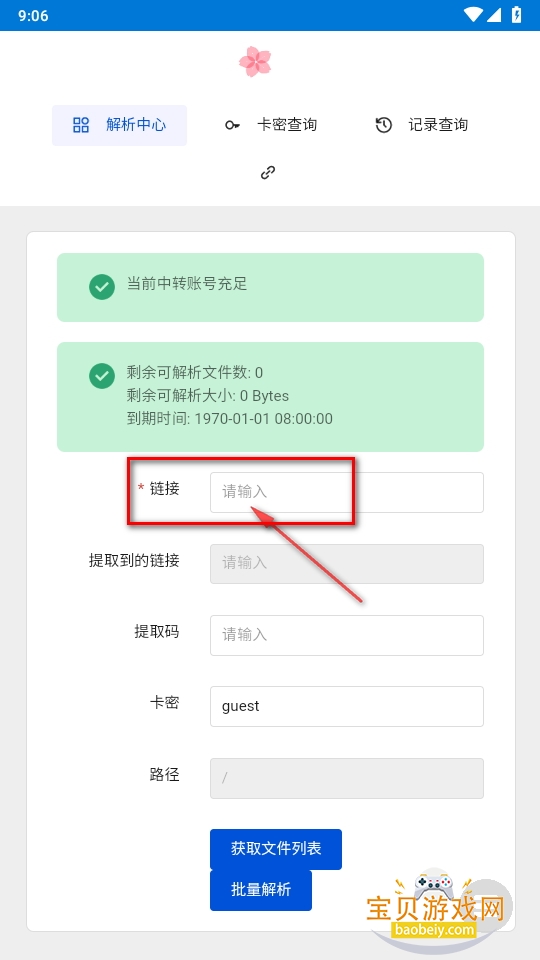Tap the Wi-Fi icon in status bar
This screenshot has width=540, height=960.
(x=473, y=15)
